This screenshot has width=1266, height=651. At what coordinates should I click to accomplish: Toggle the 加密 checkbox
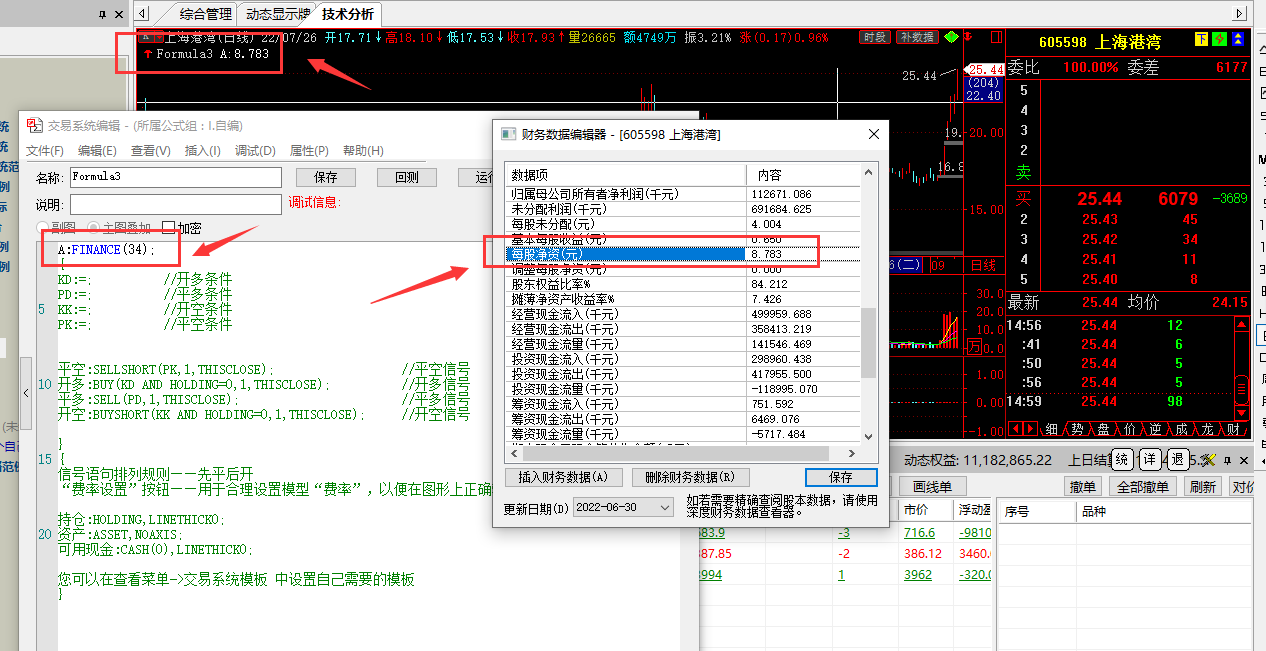pos(168,228)
